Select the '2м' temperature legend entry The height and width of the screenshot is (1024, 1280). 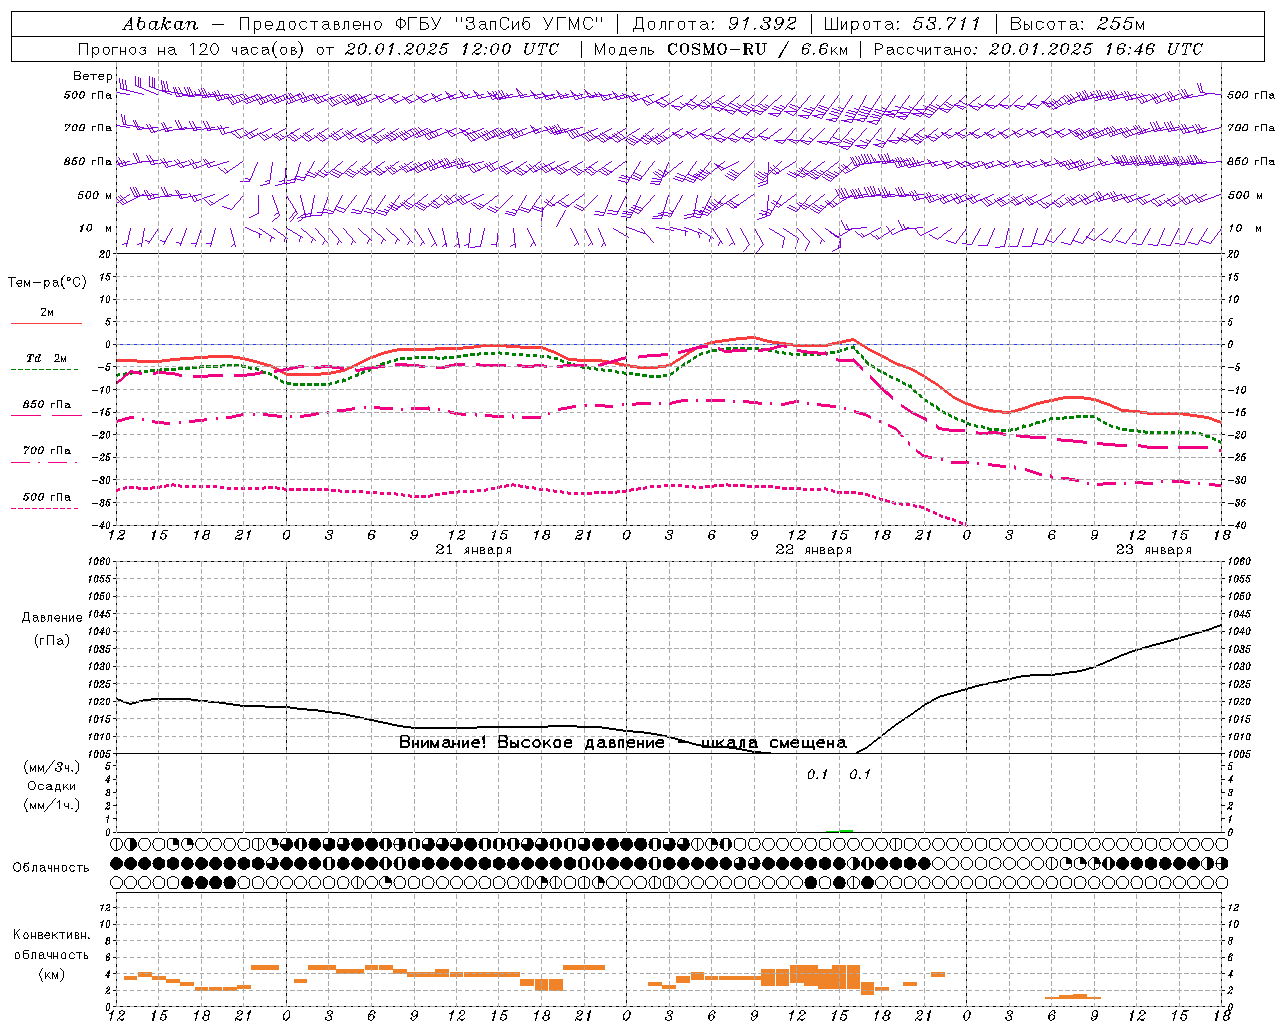(x=47, y=313)
